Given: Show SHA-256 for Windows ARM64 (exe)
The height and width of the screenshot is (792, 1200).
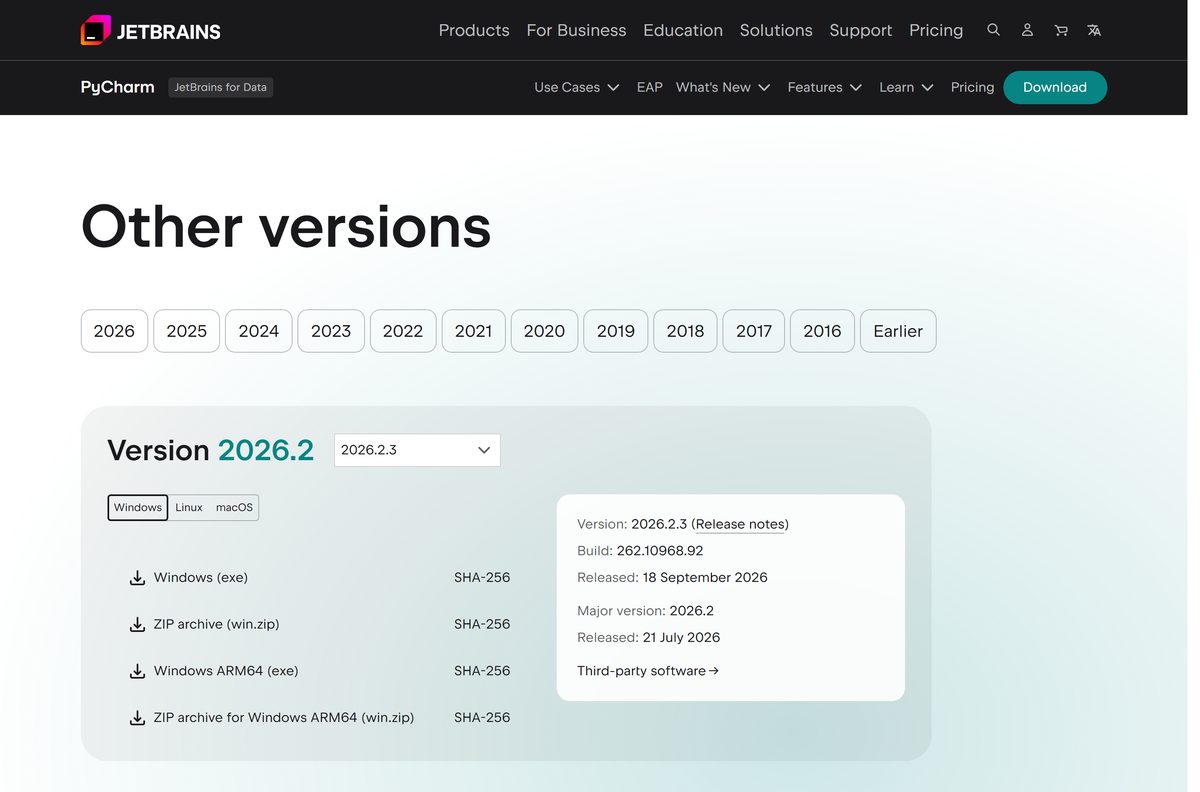Looking at the screenshot, I should click(482, 671).
